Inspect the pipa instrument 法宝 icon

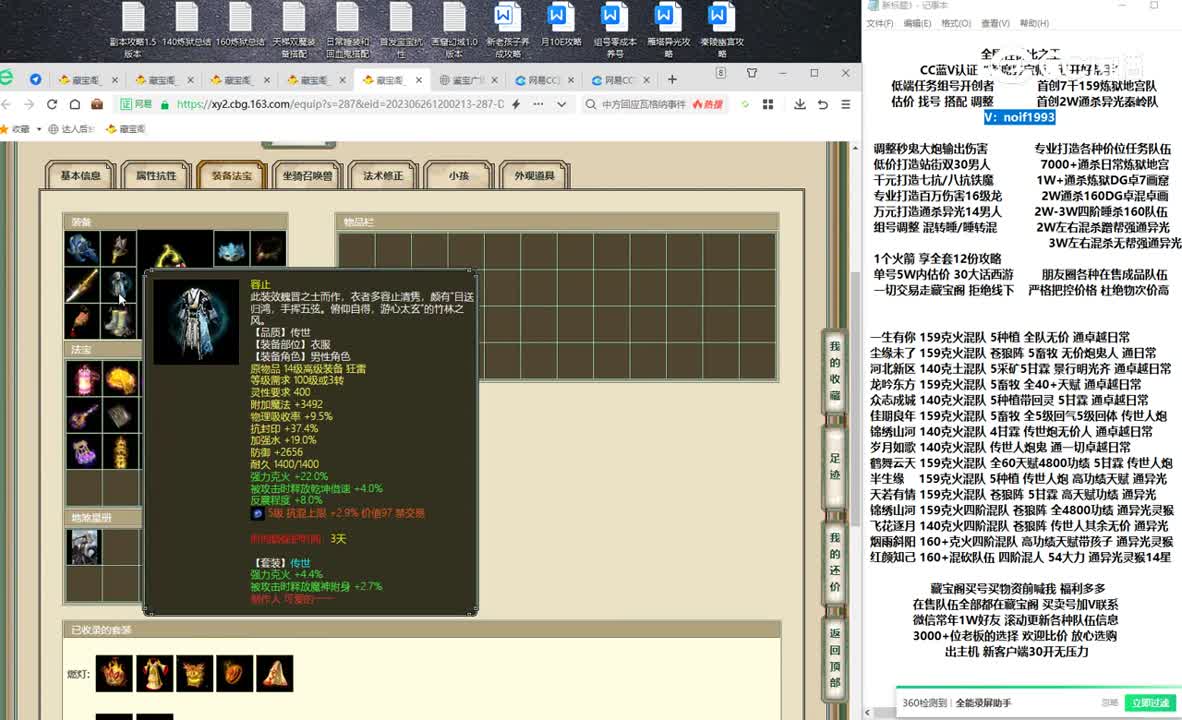(x=83, y=415)
